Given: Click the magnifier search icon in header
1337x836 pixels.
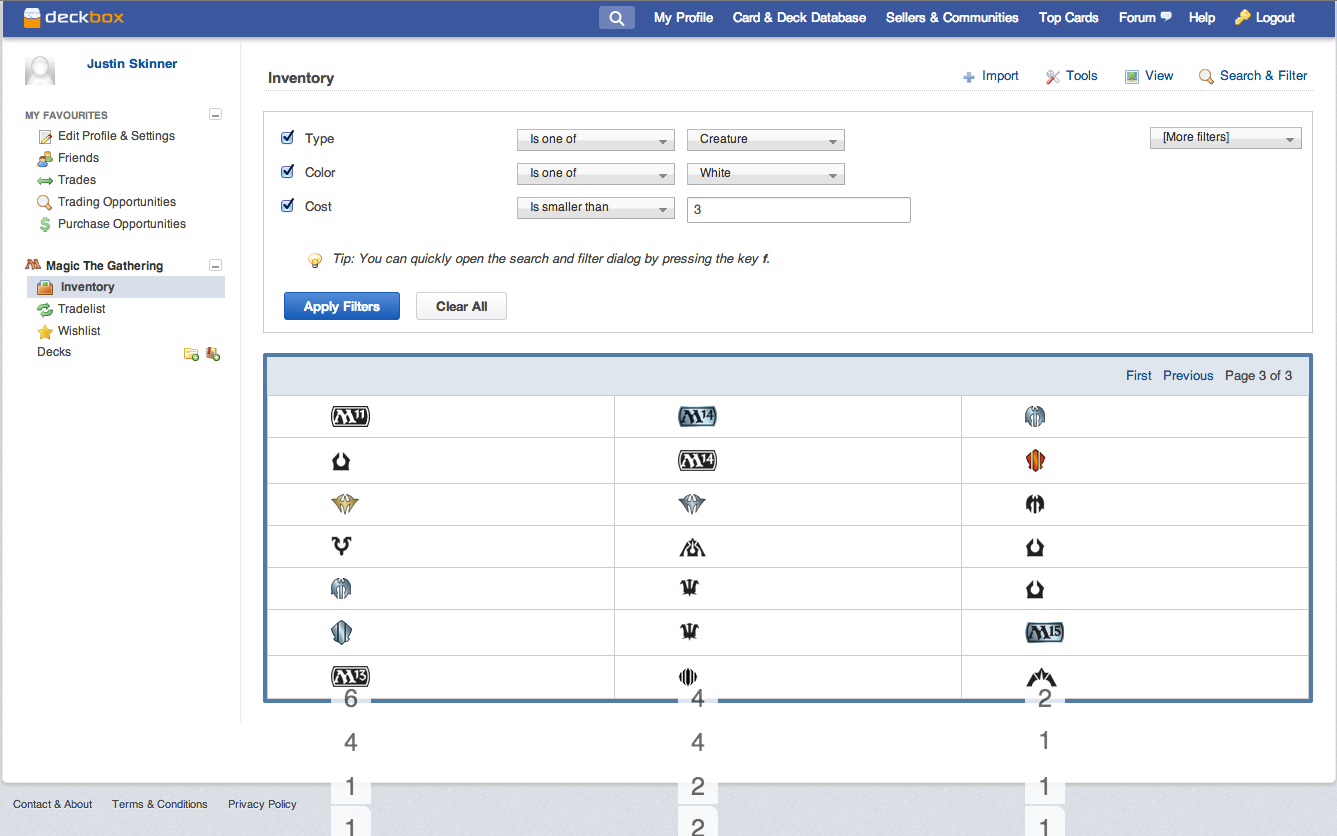Looking at the screenshot, I should (x=616, y=18).
